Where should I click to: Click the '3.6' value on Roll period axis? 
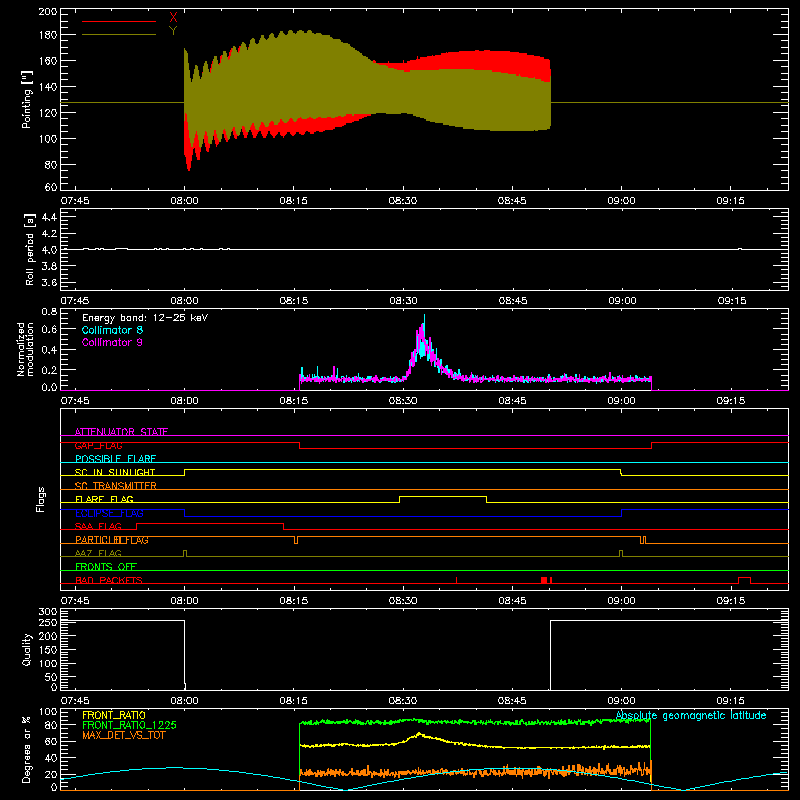pyautogui.click(x=49, y=282)
